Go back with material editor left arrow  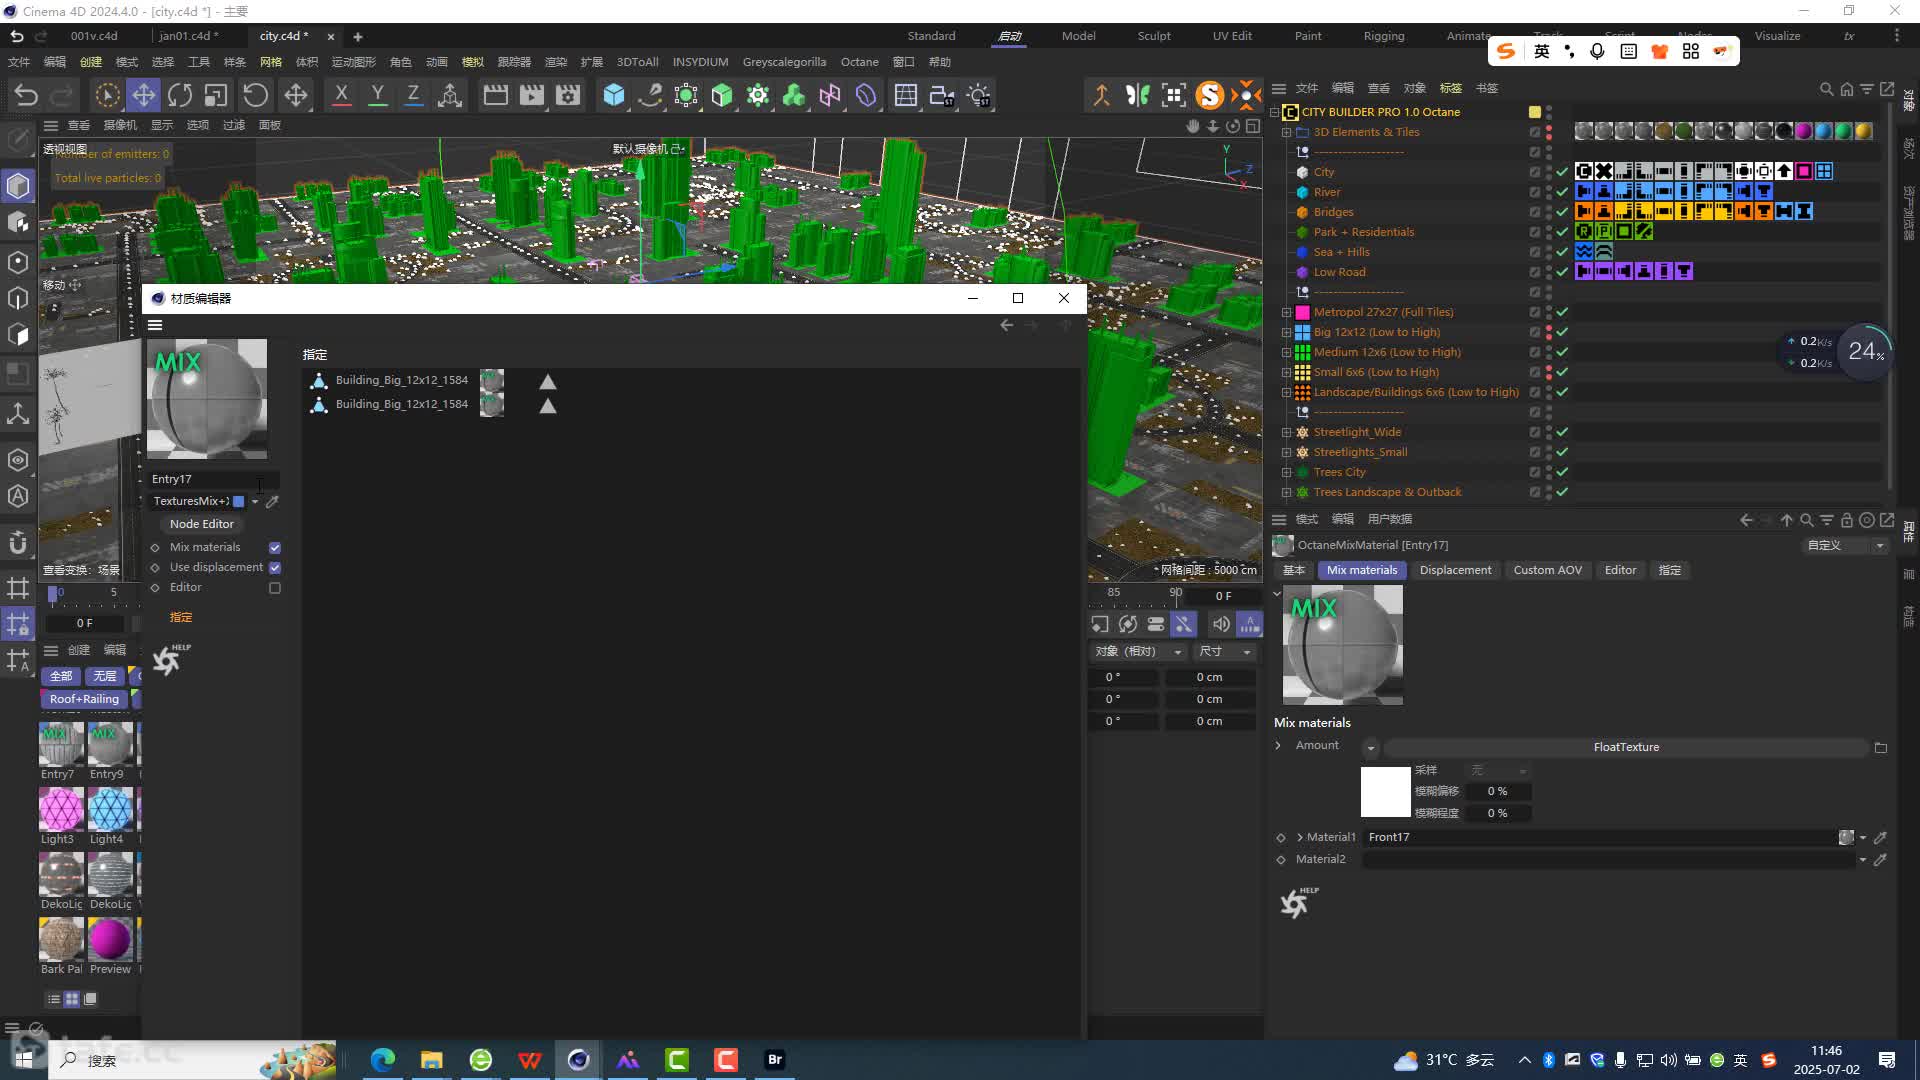[x=1006, y=325]
